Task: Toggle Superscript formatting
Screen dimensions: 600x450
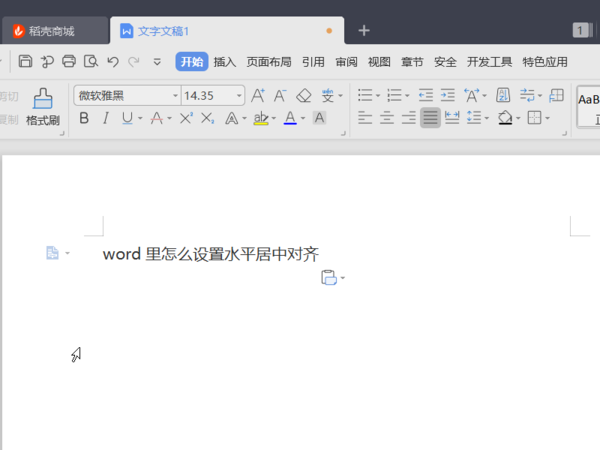Action: 186,118
